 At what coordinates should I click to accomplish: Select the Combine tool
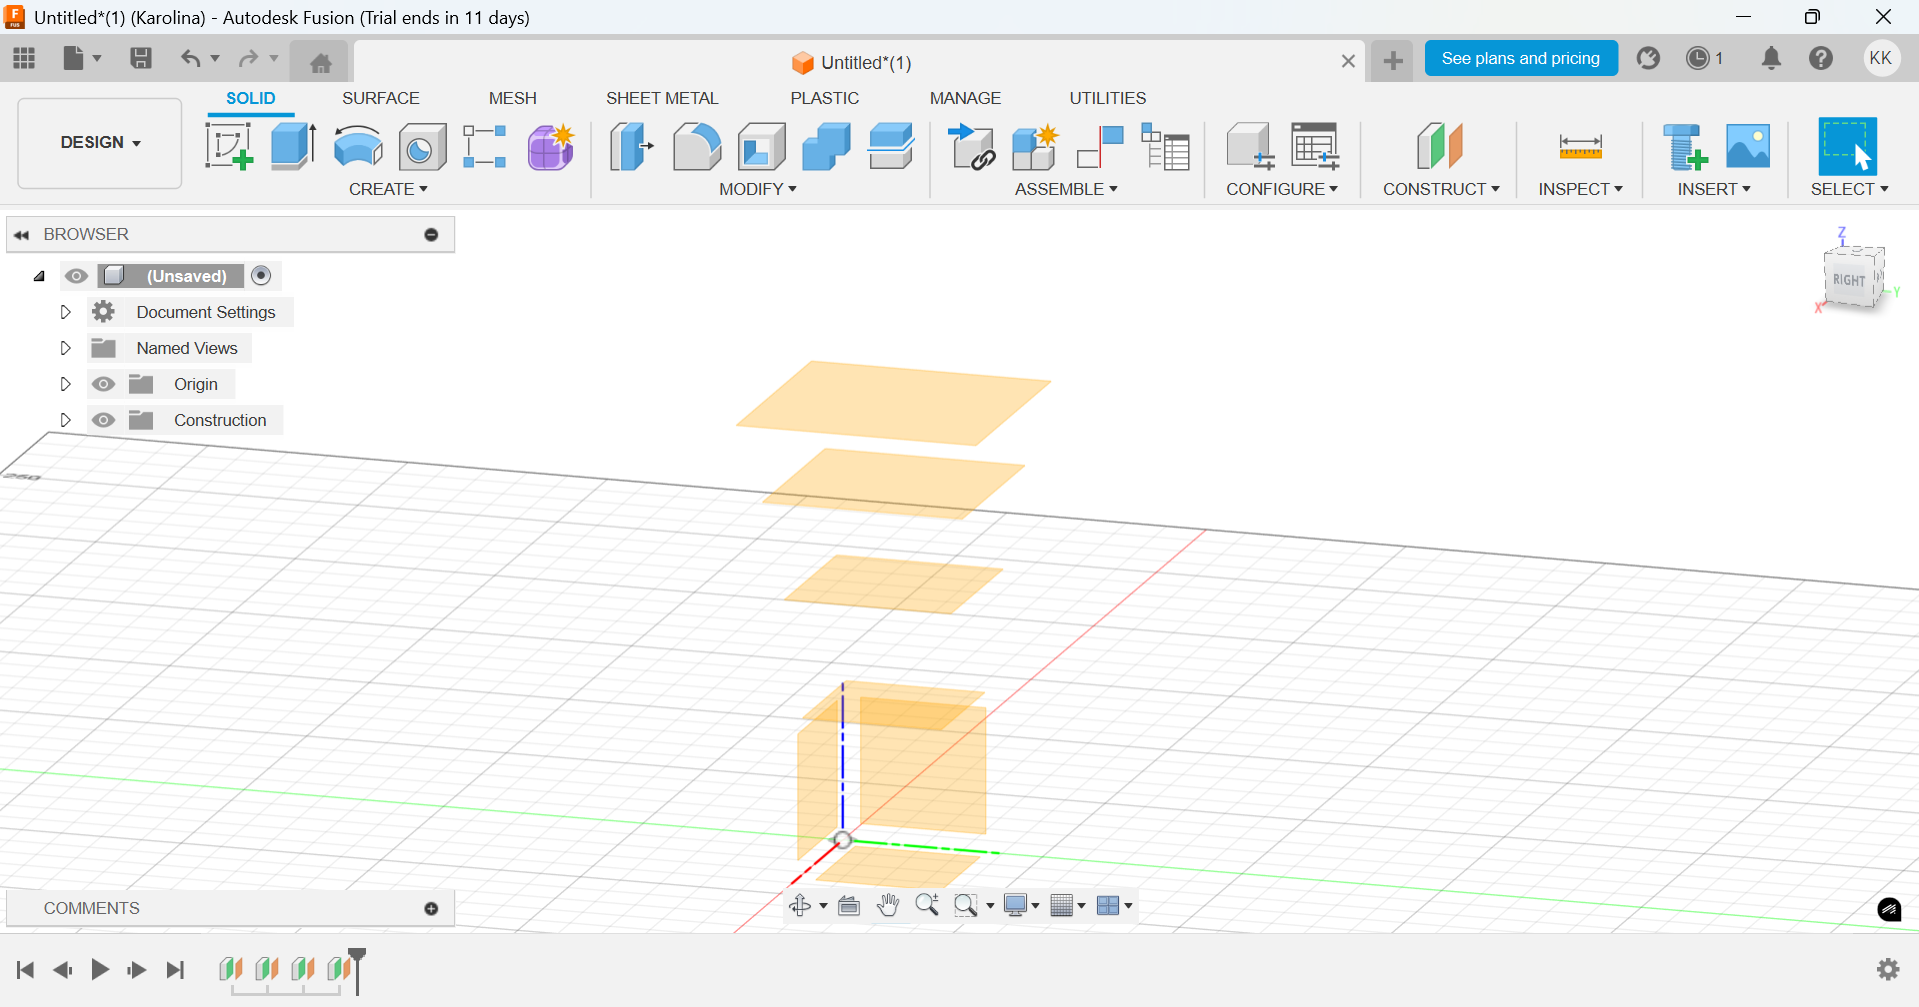(x=826, y=147)
